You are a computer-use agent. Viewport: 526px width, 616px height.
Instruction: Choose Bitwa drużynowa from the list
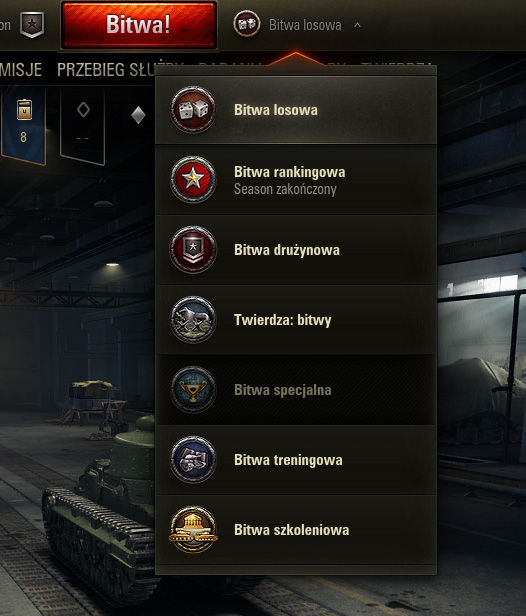(x=296, y=250)
